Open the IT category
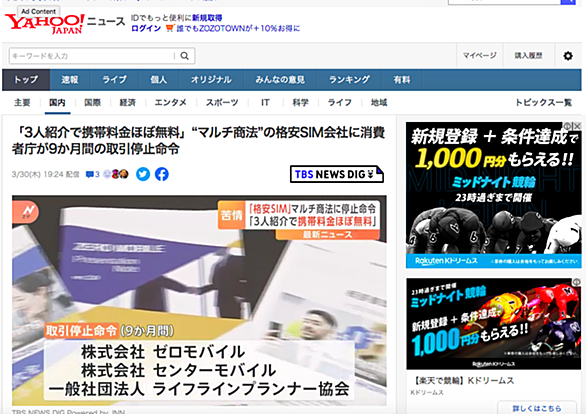The image size is (586, 414). click(265, 102)
